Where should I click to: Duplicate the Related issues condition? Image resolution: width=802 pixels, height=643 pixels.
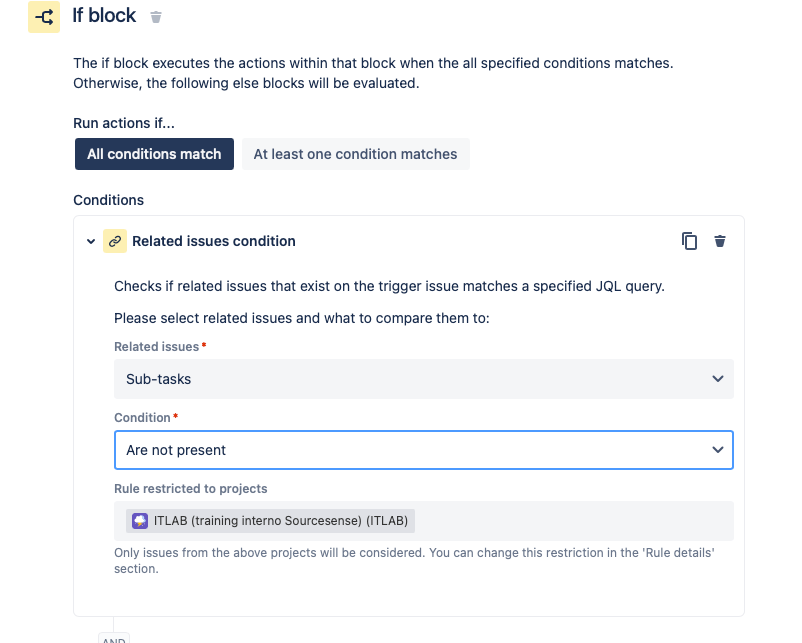point(689,241)
